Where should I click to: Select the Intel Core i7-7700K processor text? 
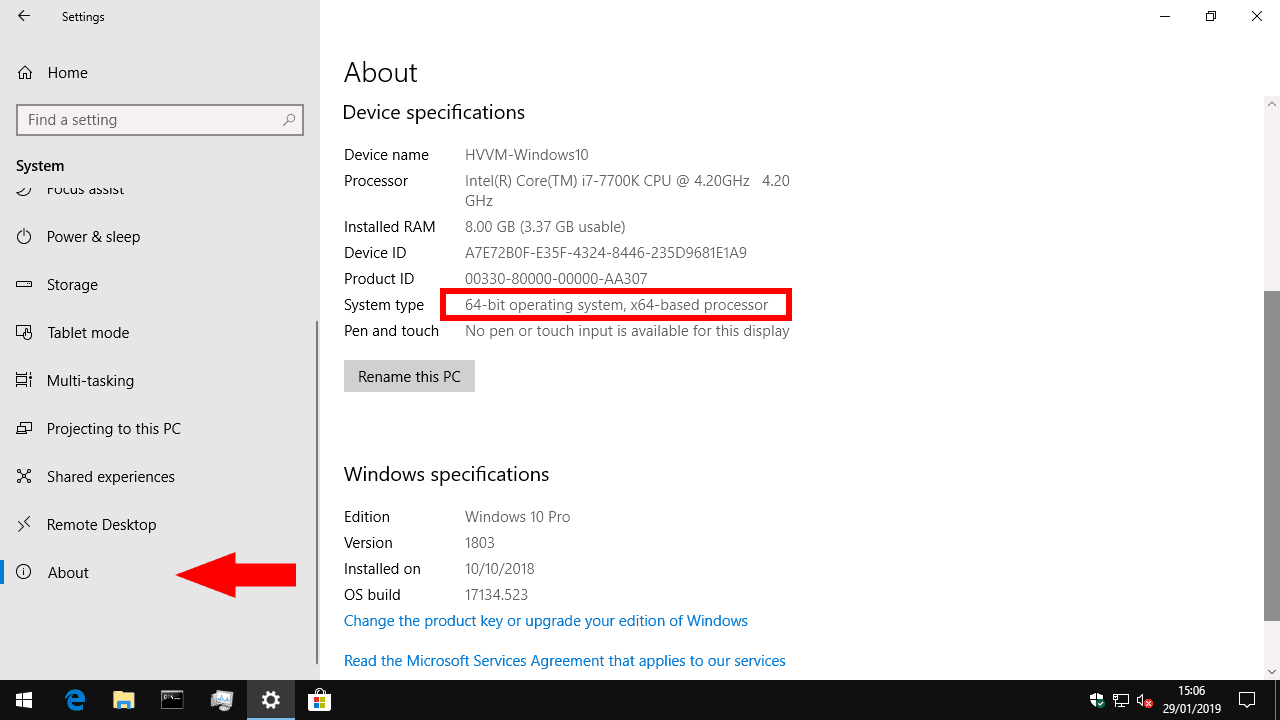coord(627,190)
